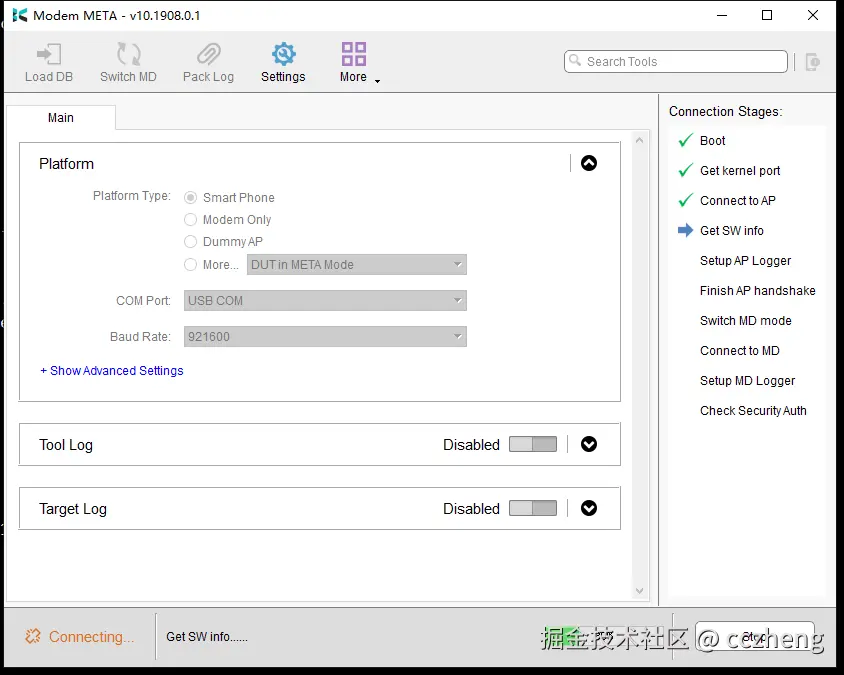Image resolution: width=844 pixels, height=675 pixels.
Task: Click the Setup AP Logger stage
Action: 745,261
